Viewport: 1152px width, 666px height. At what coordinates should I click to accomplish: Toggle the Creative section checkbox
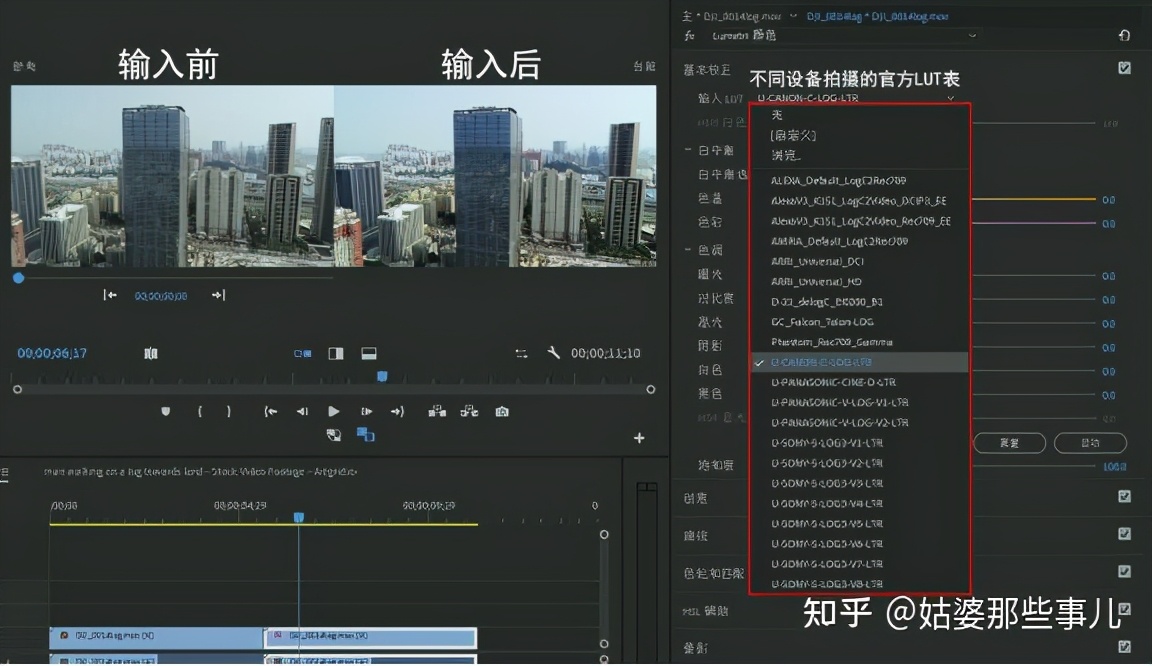pos(1125,496)
